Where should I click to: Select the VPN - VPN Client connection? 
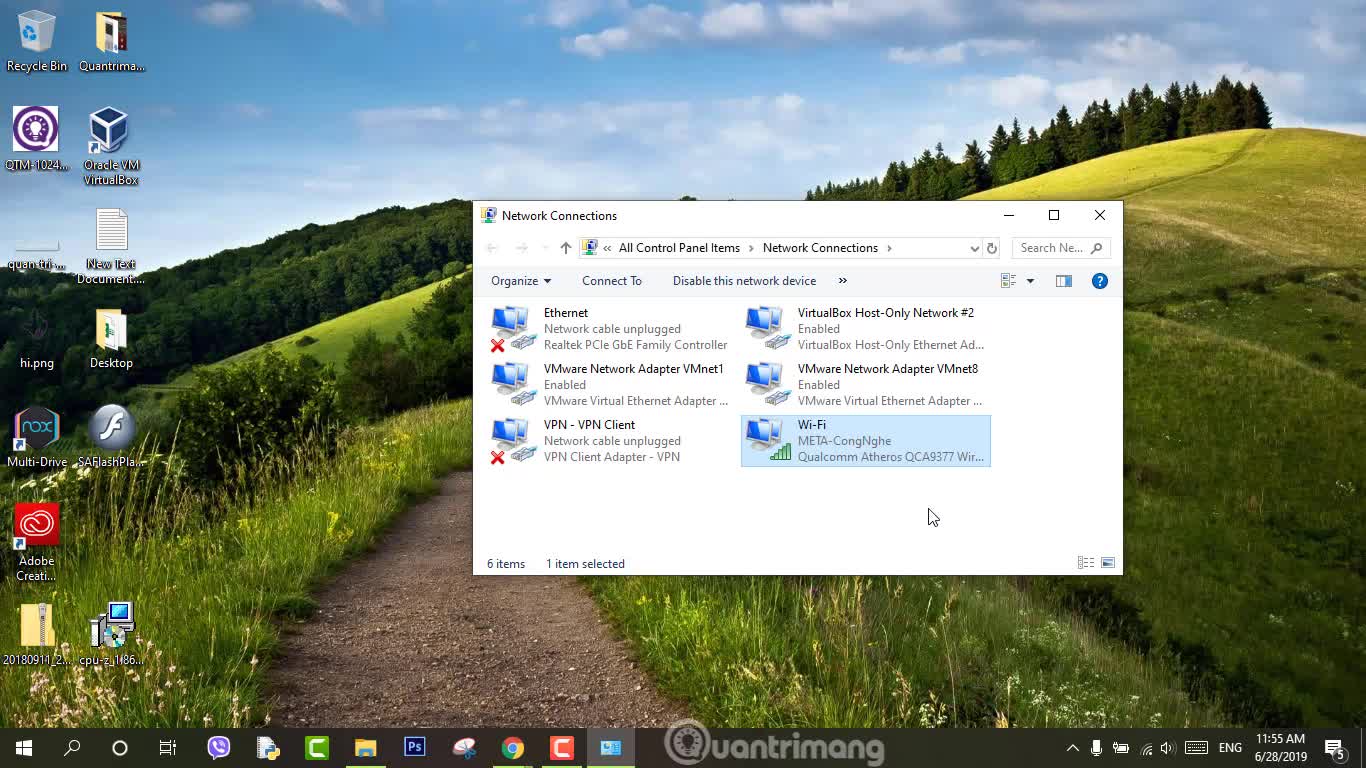tap(610, 441)
